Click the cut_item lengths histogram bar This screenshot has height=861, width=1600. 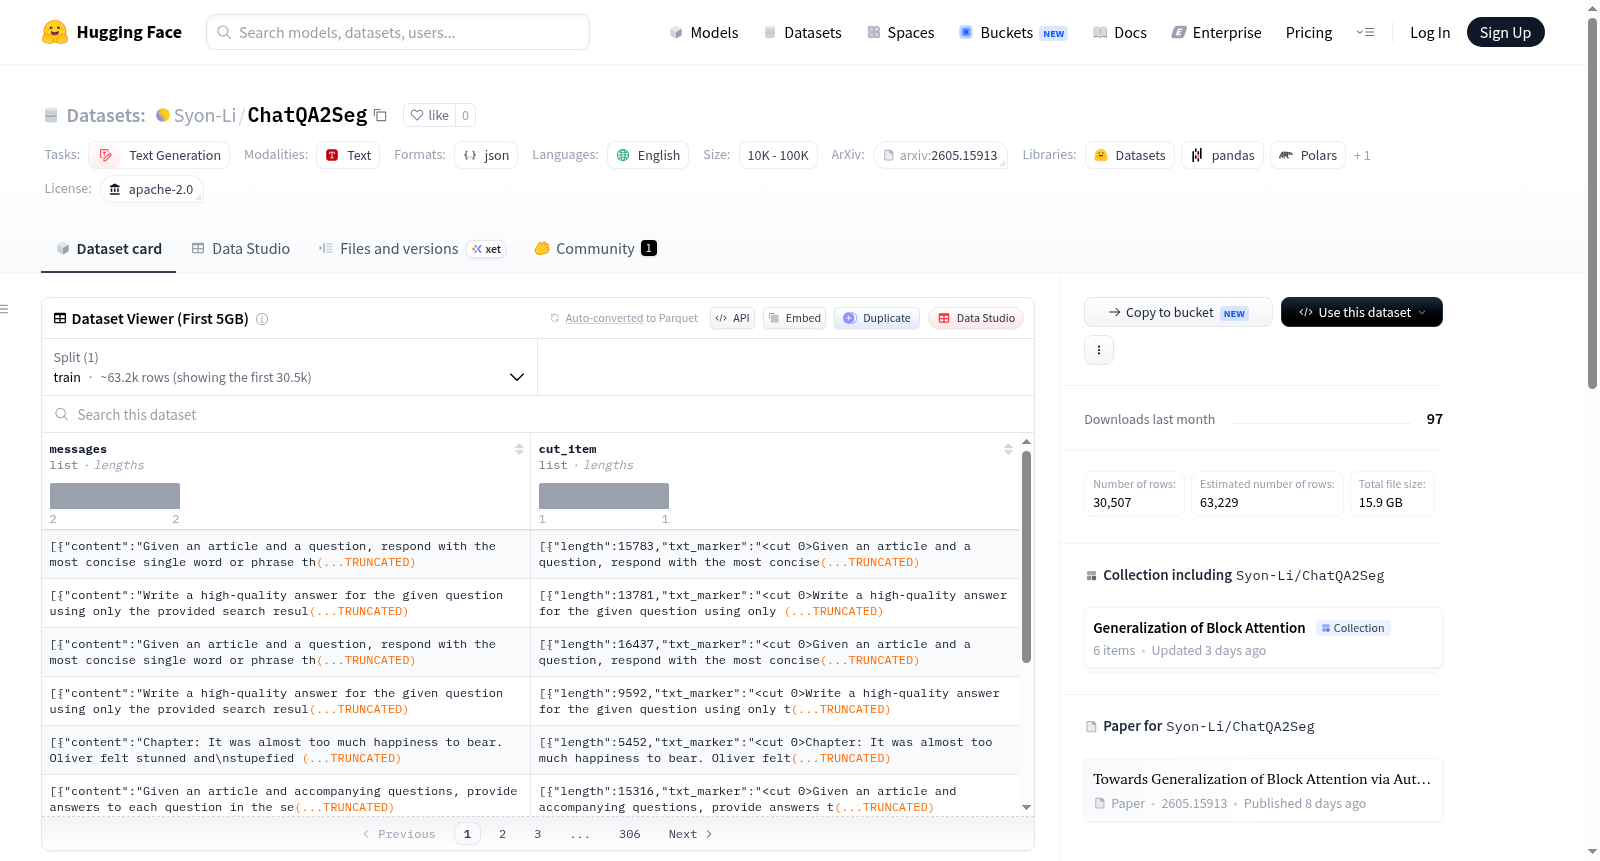point(604,496)
